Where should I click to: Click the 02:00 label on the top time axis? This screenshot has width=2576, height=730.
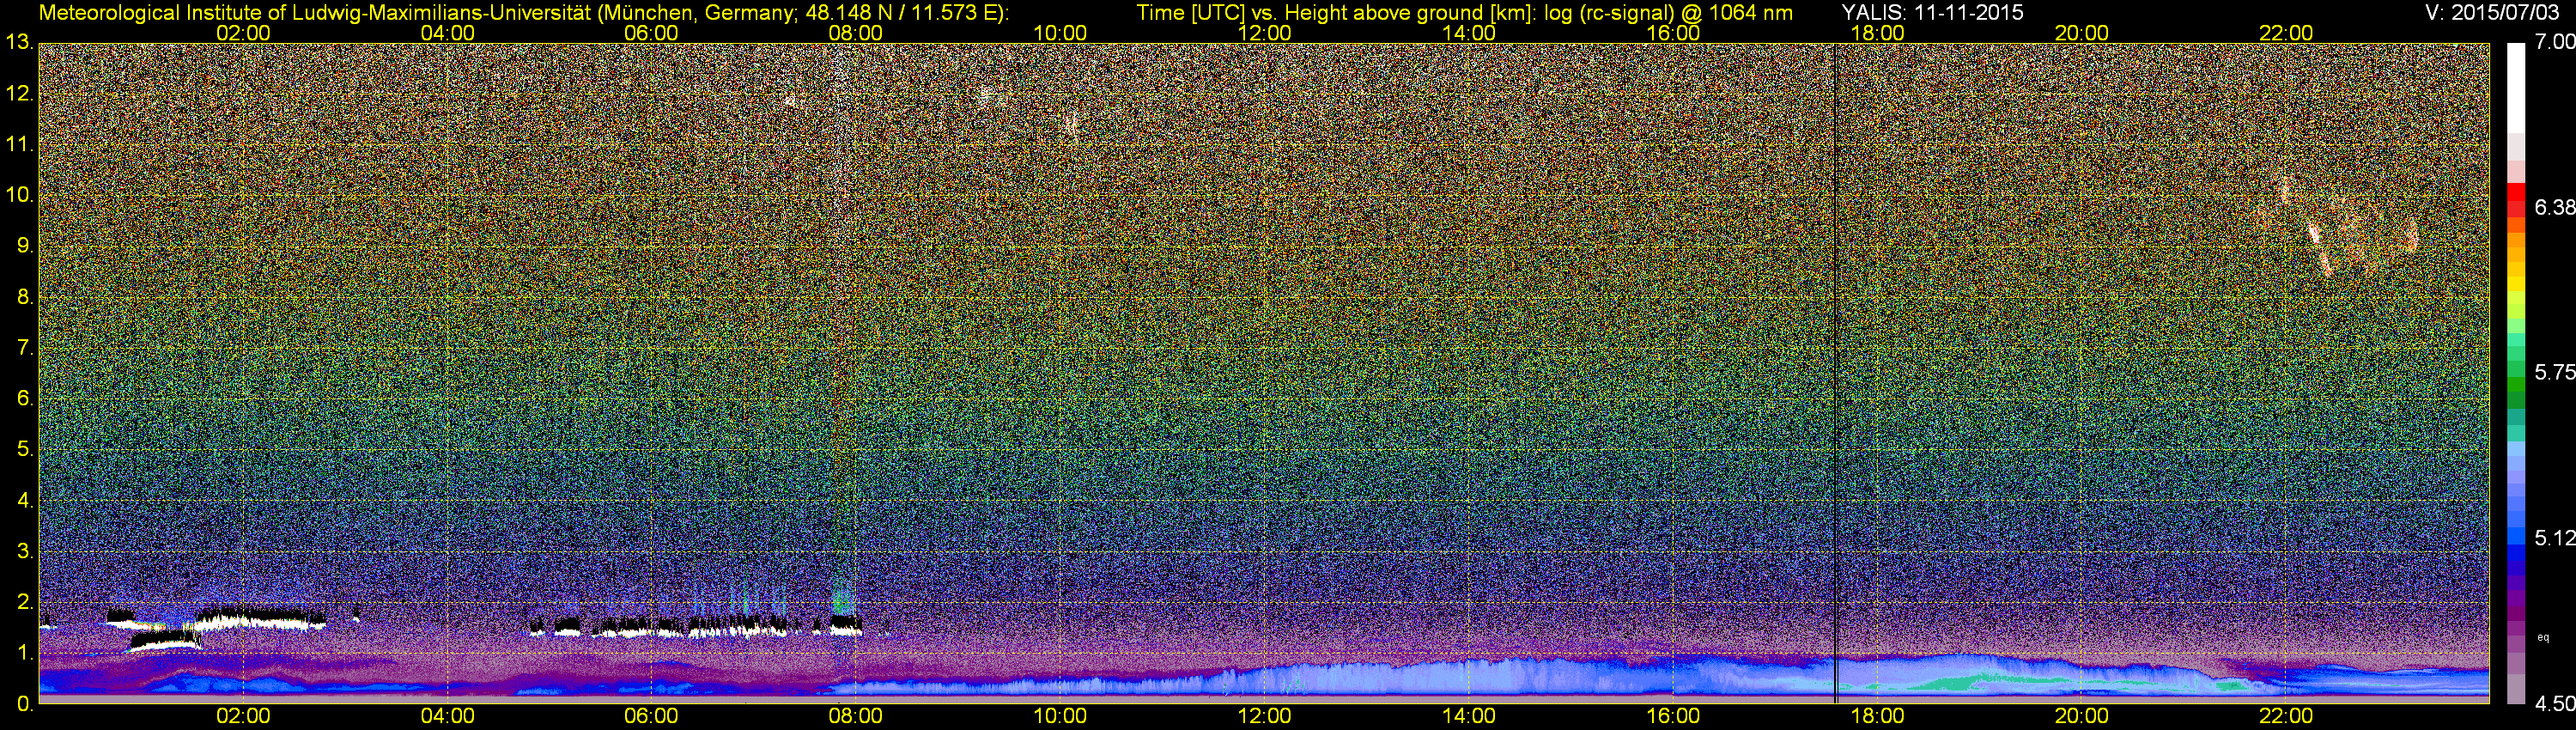[243, 32]
